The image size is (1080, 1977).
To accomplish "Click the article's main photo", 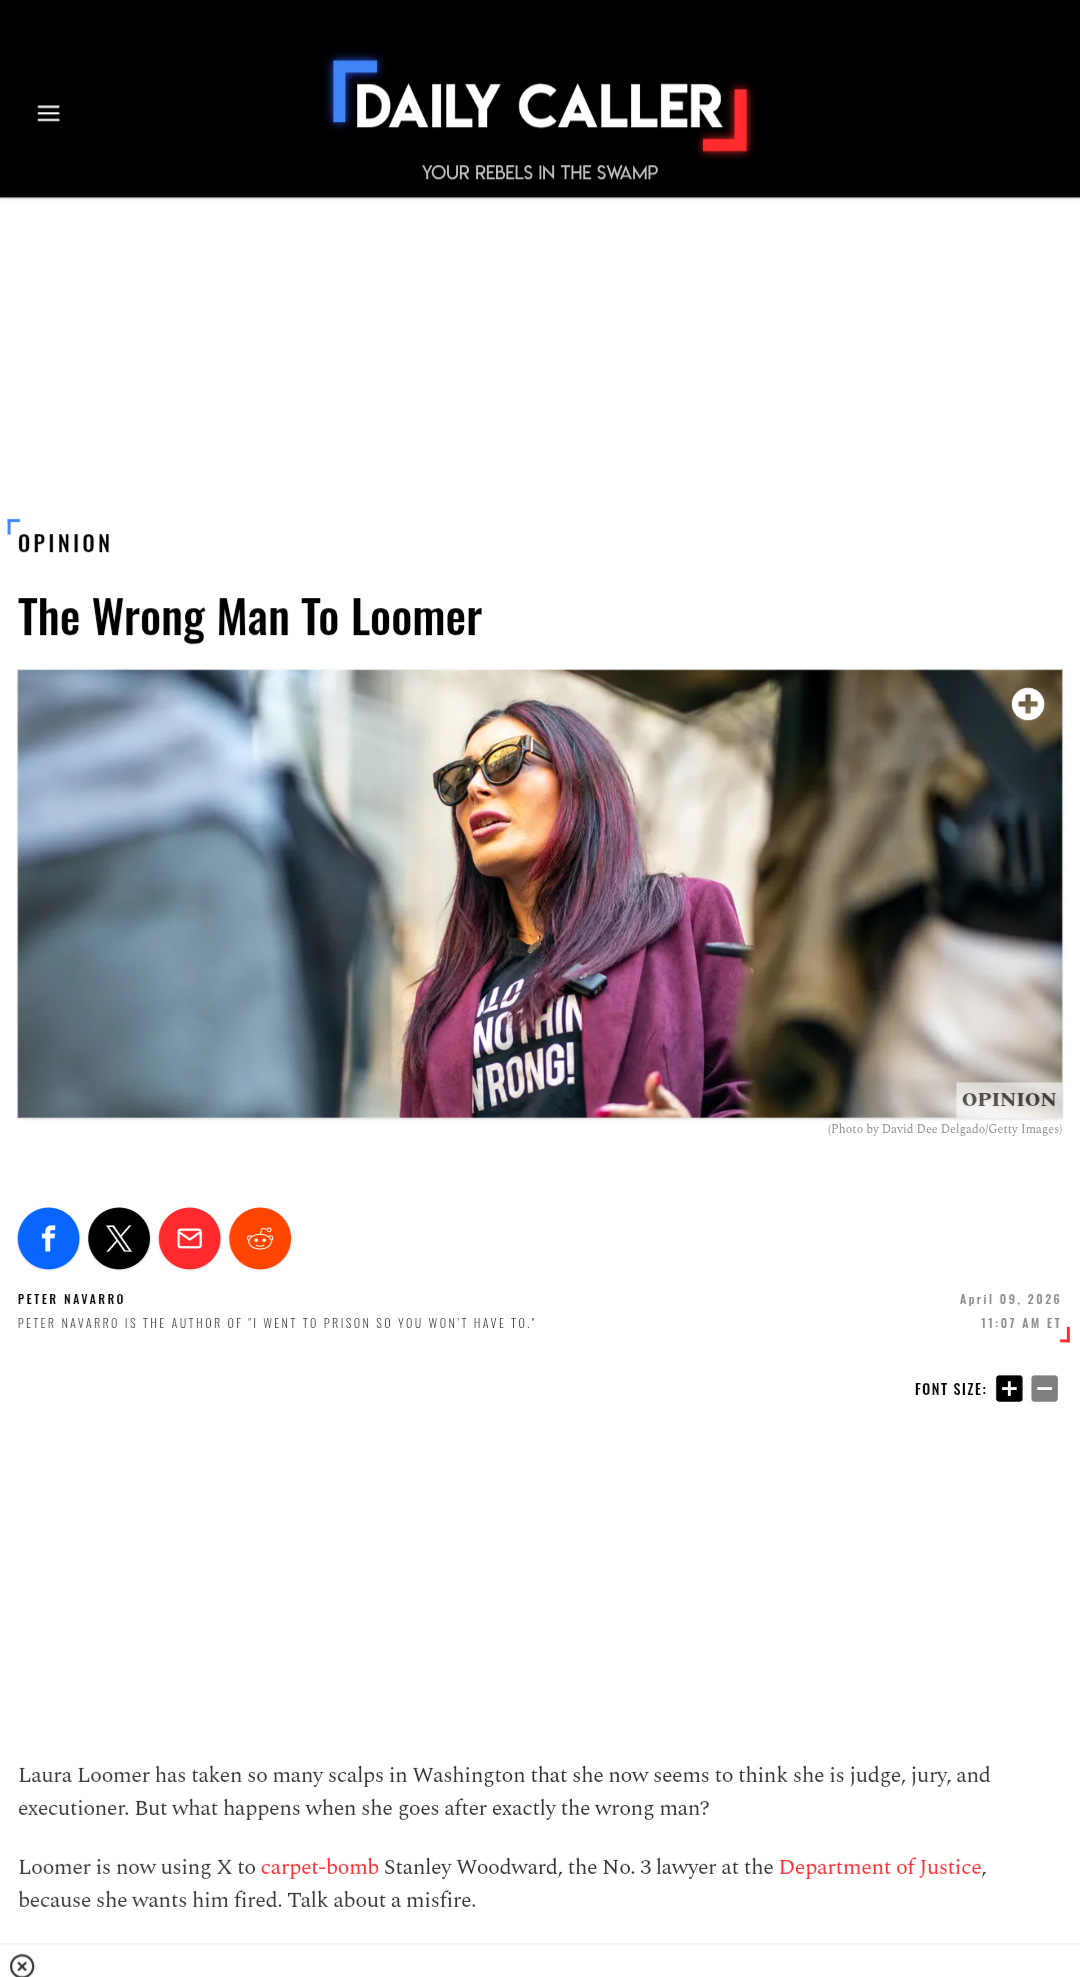I will (540, 893).
